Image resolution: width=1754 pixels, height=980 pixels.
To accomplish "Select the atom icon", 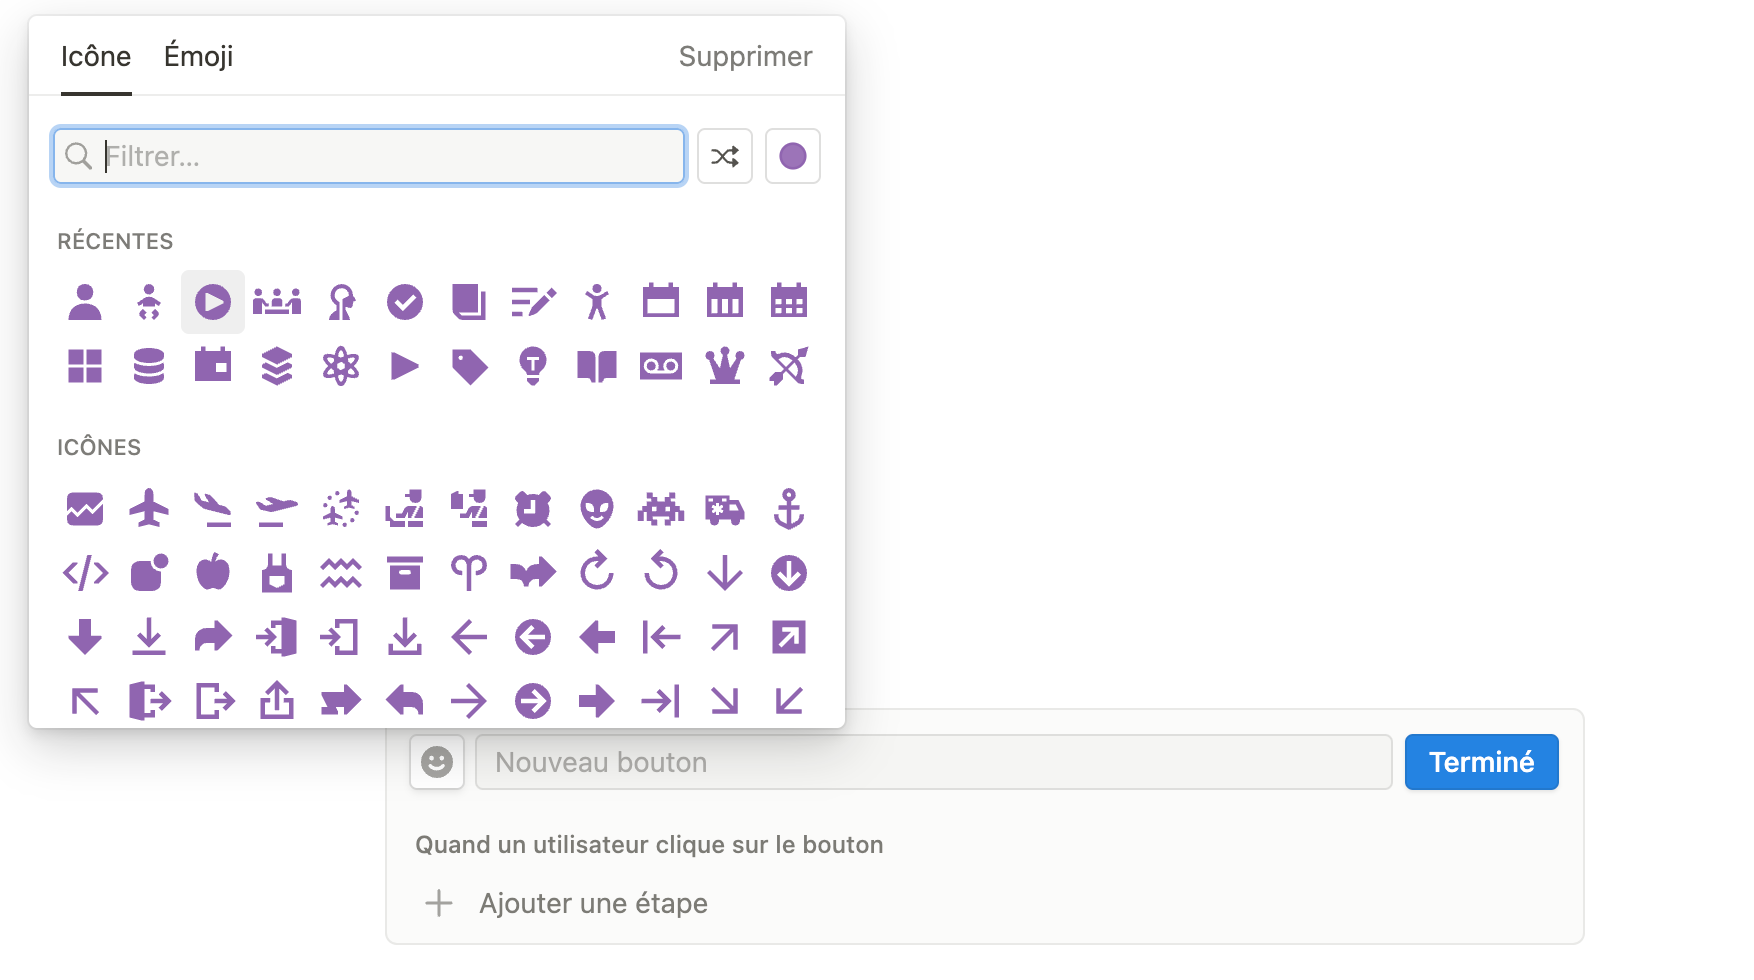I will click(341, 366).
